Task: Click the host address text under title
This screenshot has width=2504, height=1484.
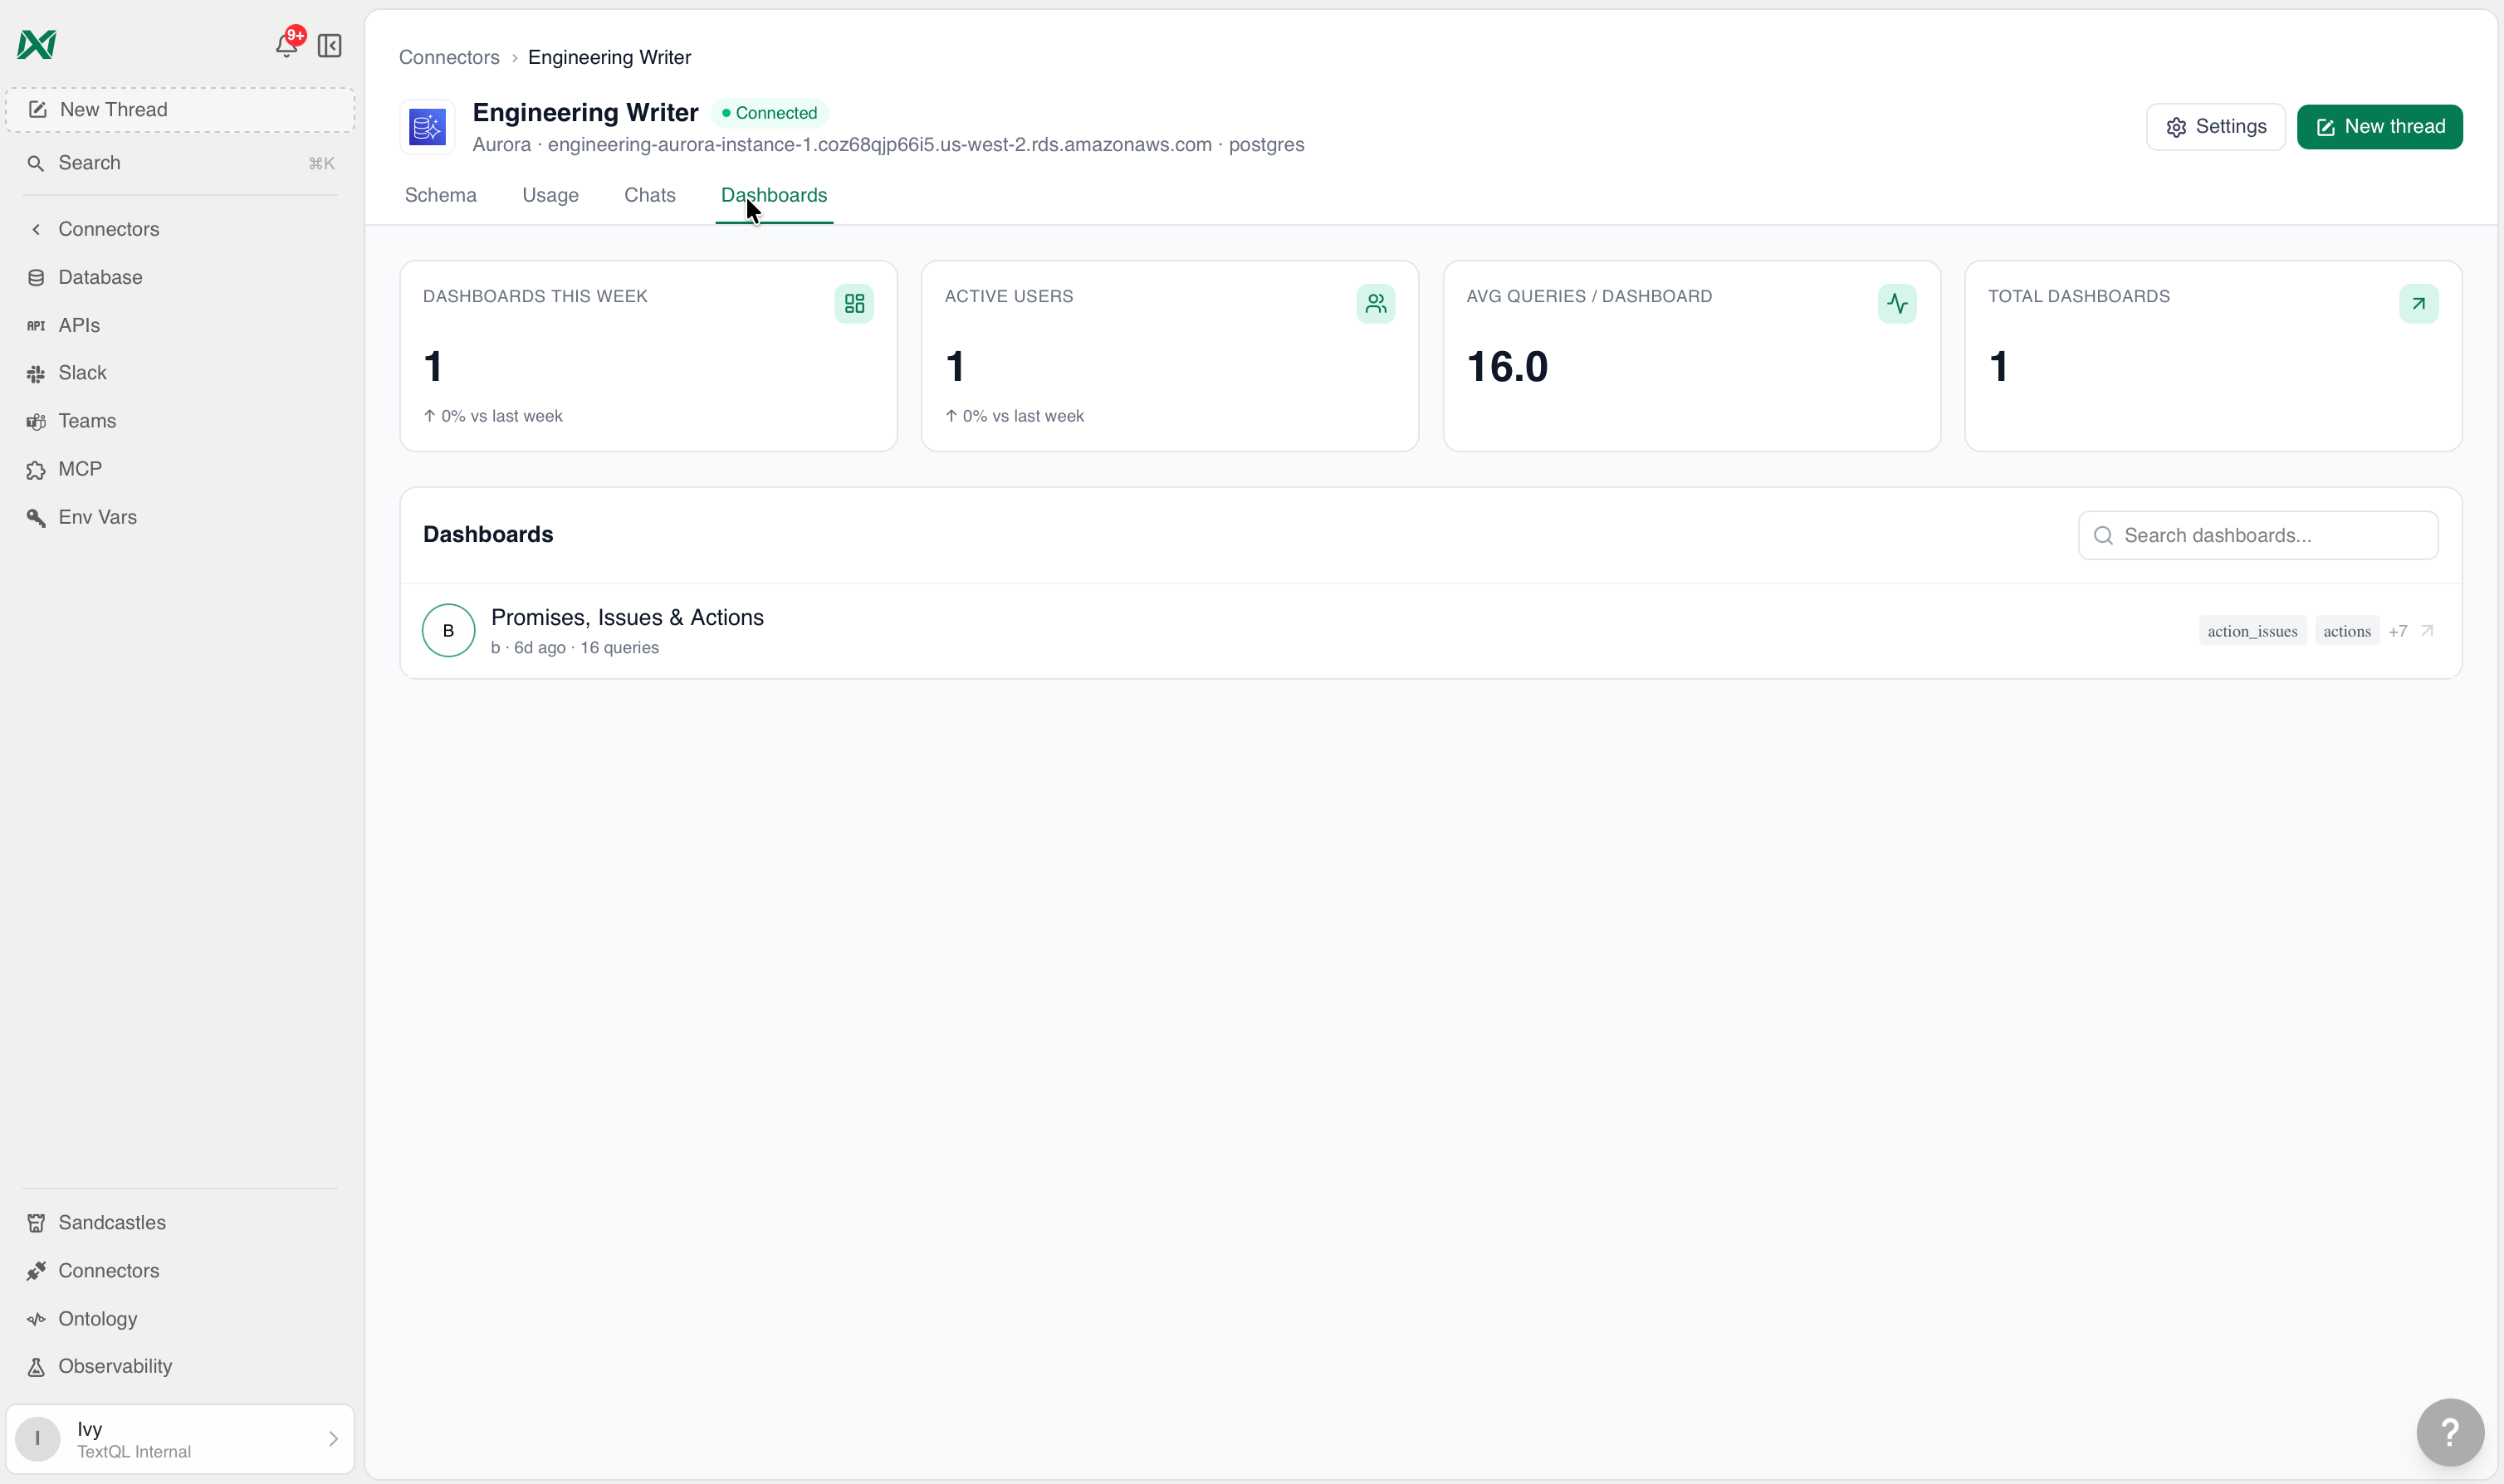Action: (879, 145)
